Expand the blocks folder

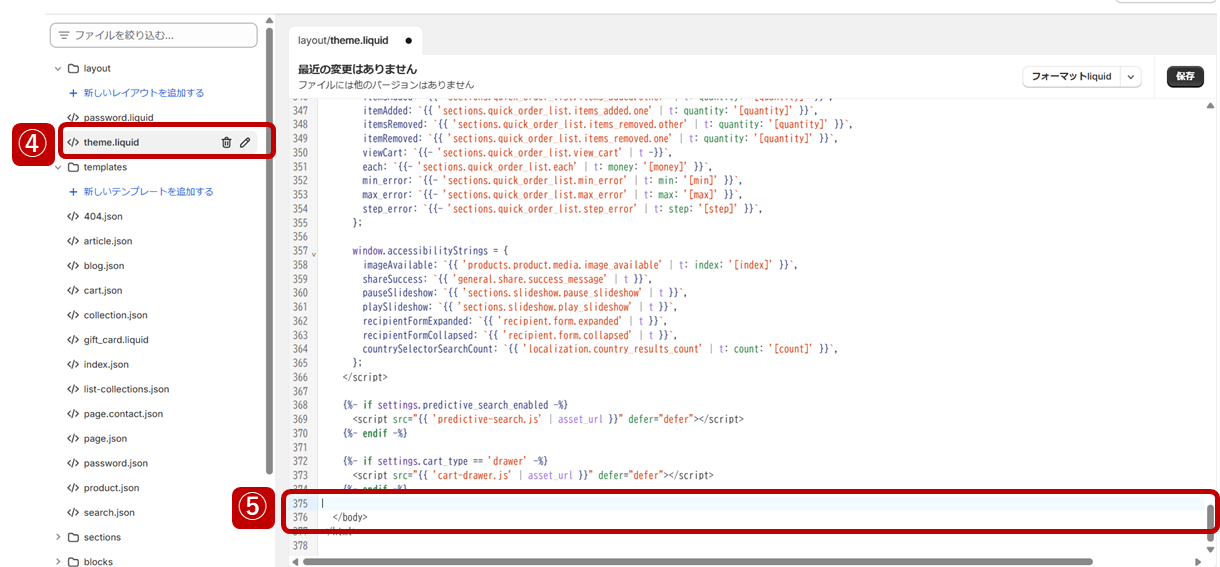(x=58, y=562)
